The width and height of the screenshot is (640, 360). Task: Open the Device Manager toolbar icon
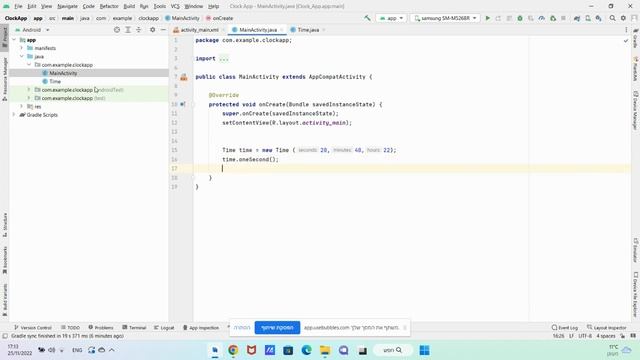coord(588,18)
